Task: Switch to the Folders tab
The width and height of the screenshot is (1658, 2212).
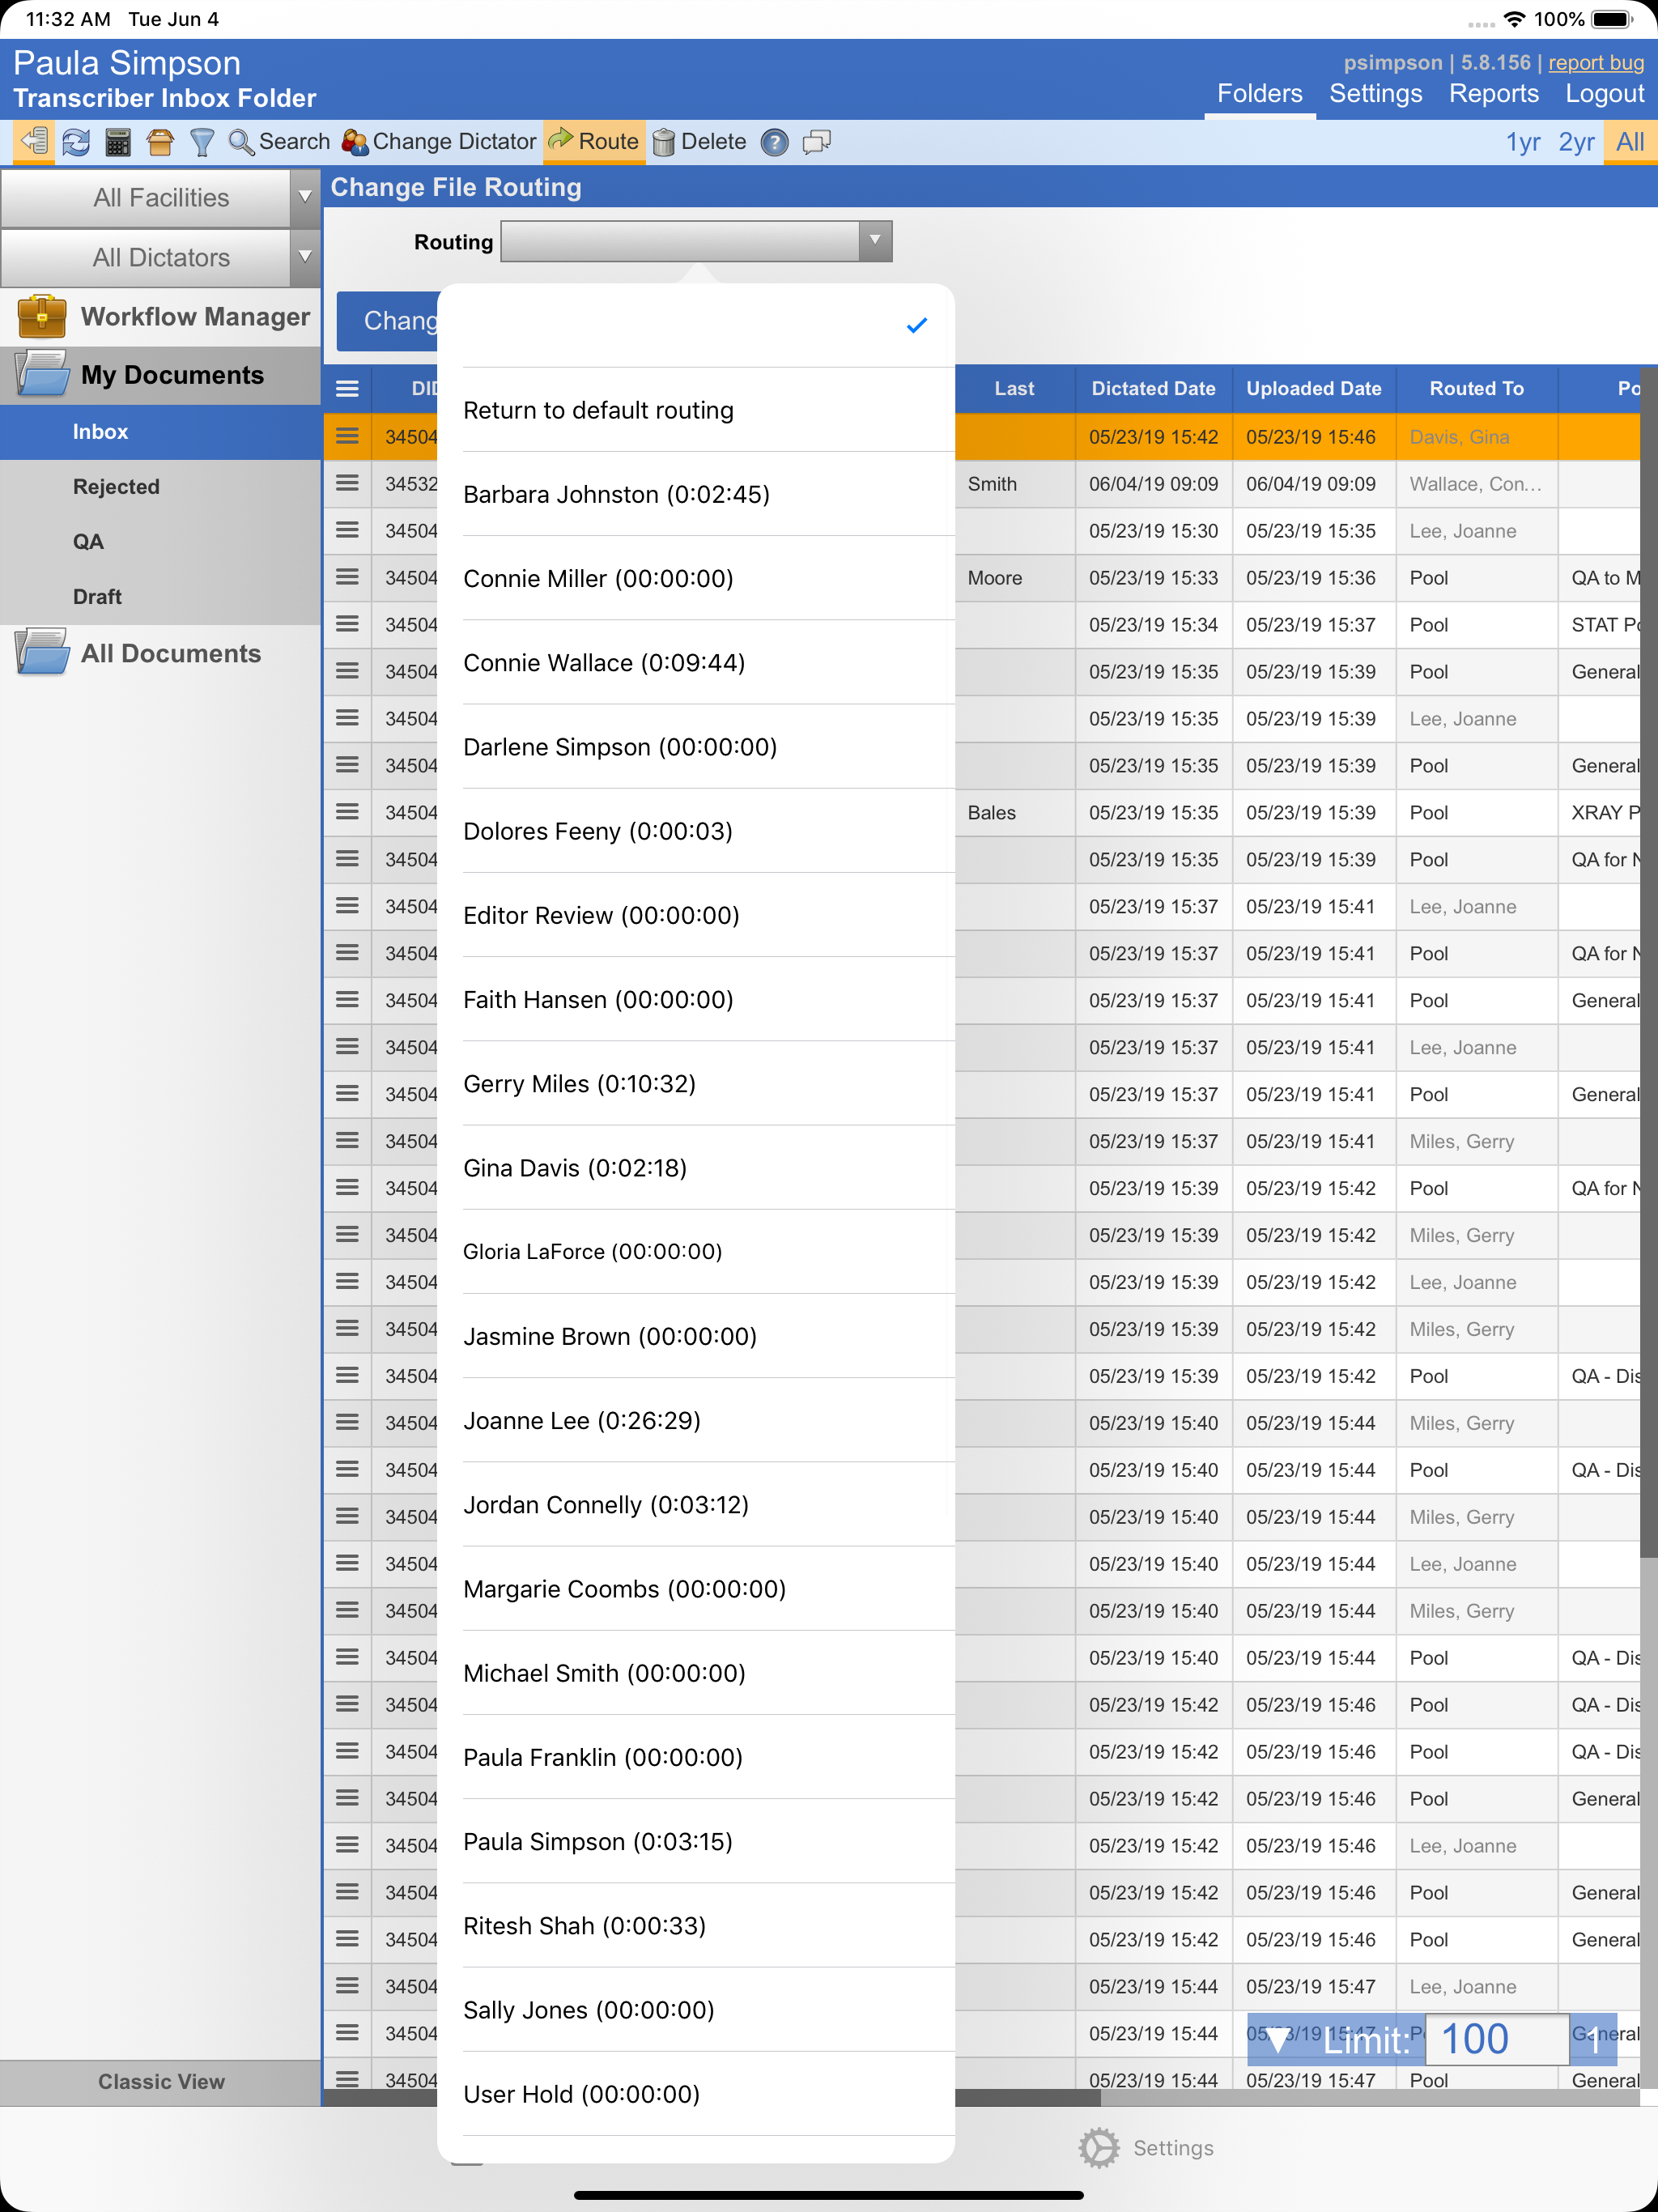Action: 1259,94
